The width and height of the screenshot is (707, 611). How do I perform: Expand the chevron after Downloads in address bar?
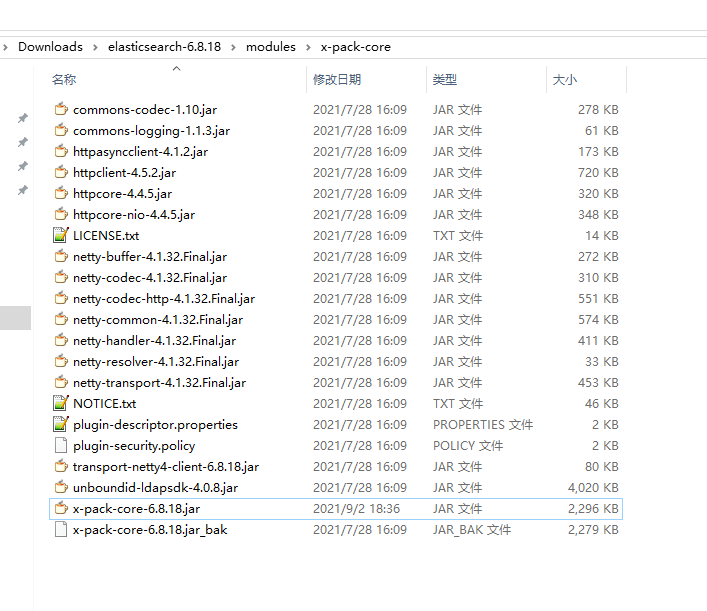click(x=95, y=47)
